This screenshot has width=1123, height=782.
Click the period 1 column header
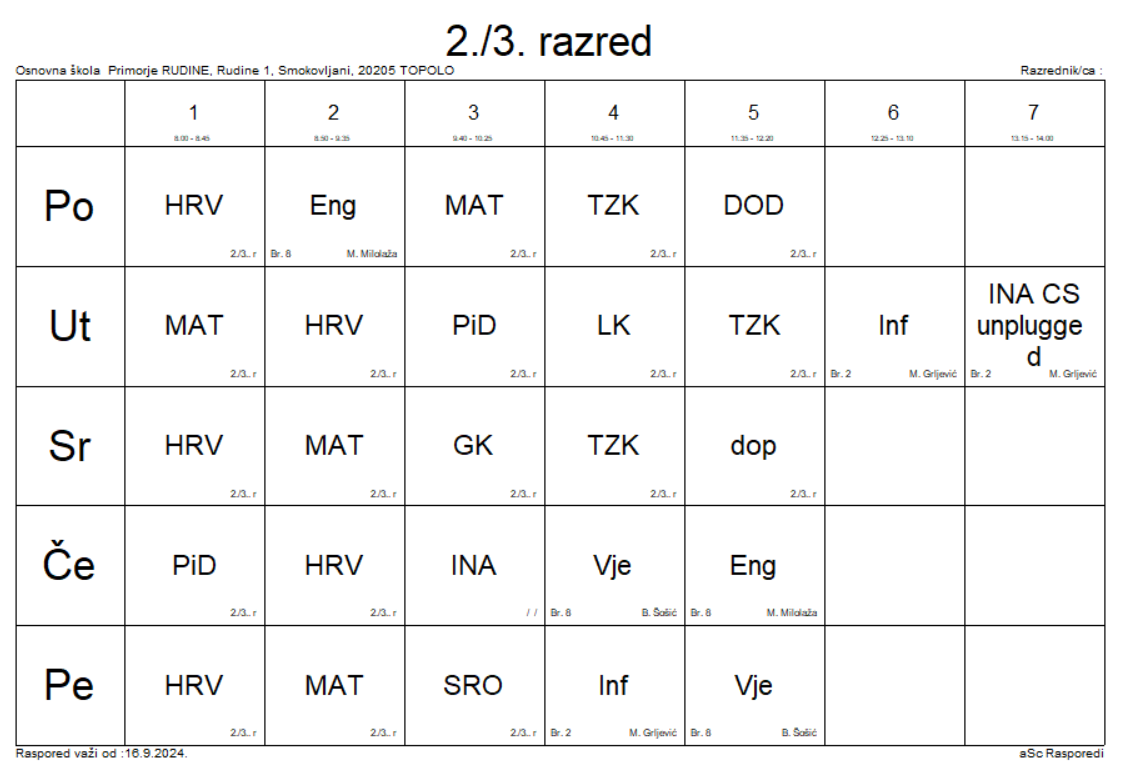[194, 114]
